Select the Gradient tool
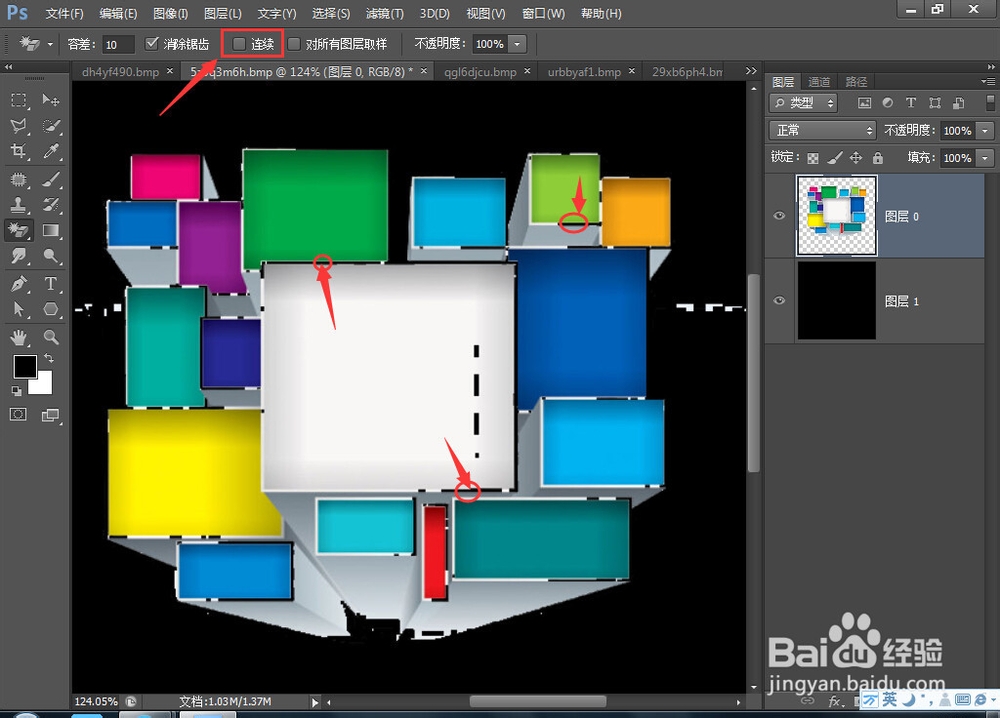This screenshot has height=718, width=1000. pyautogui.click(x=50, y=230)
